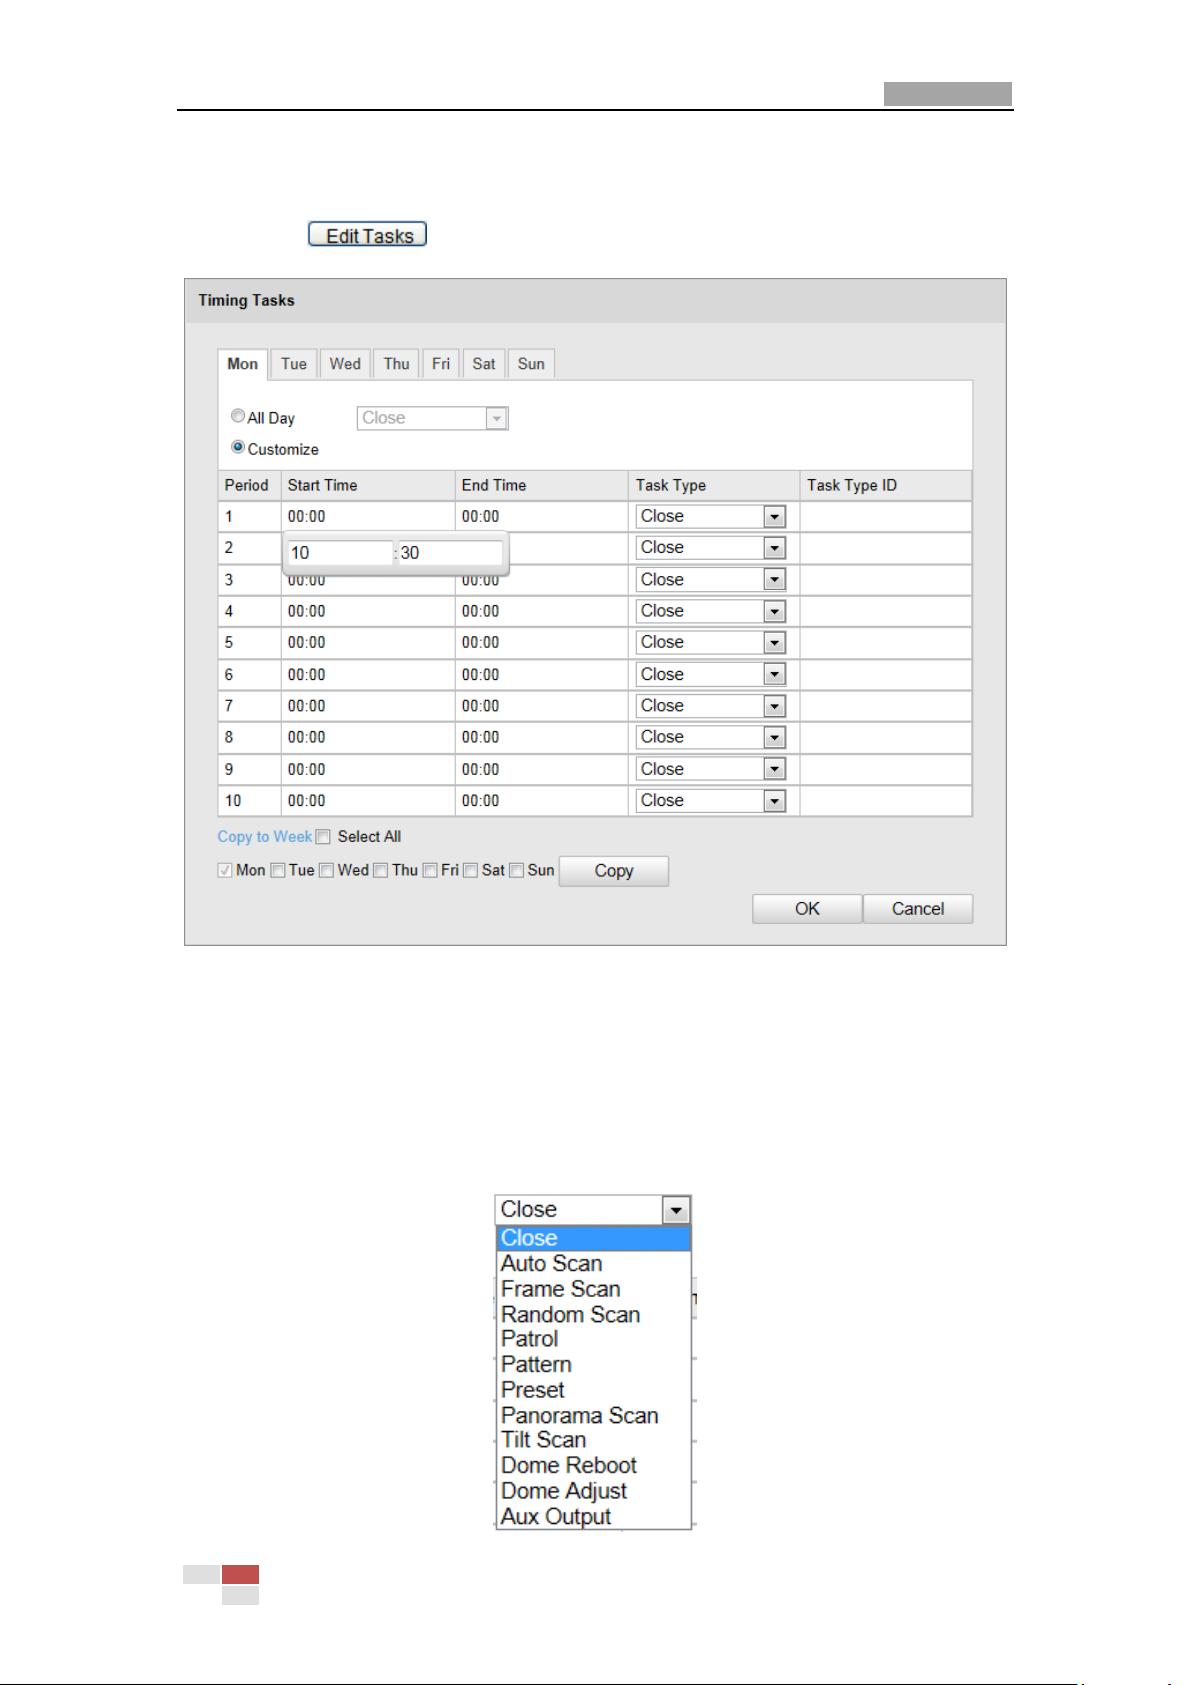The image size is (1192, 1685).
Task: Choose Panorama Scan option
Action: 594,1416
